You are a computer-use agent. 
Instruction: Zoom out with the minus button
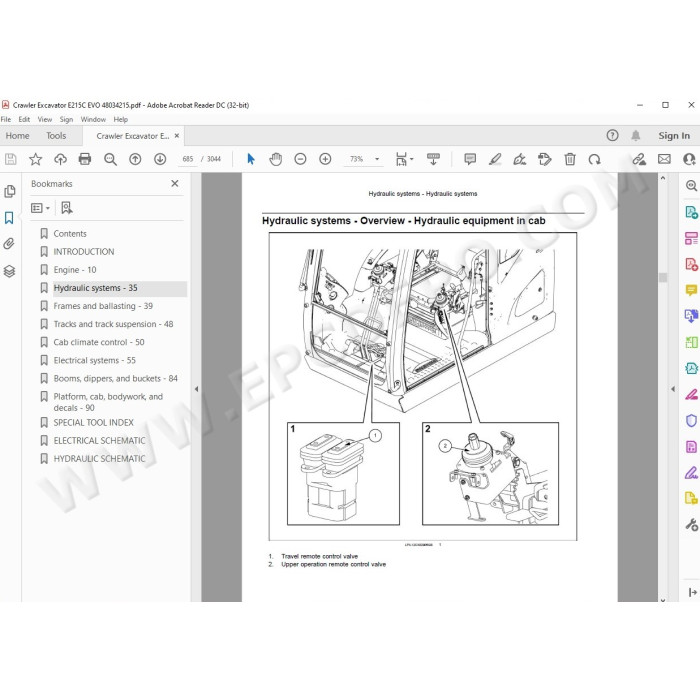click(300, 159)
